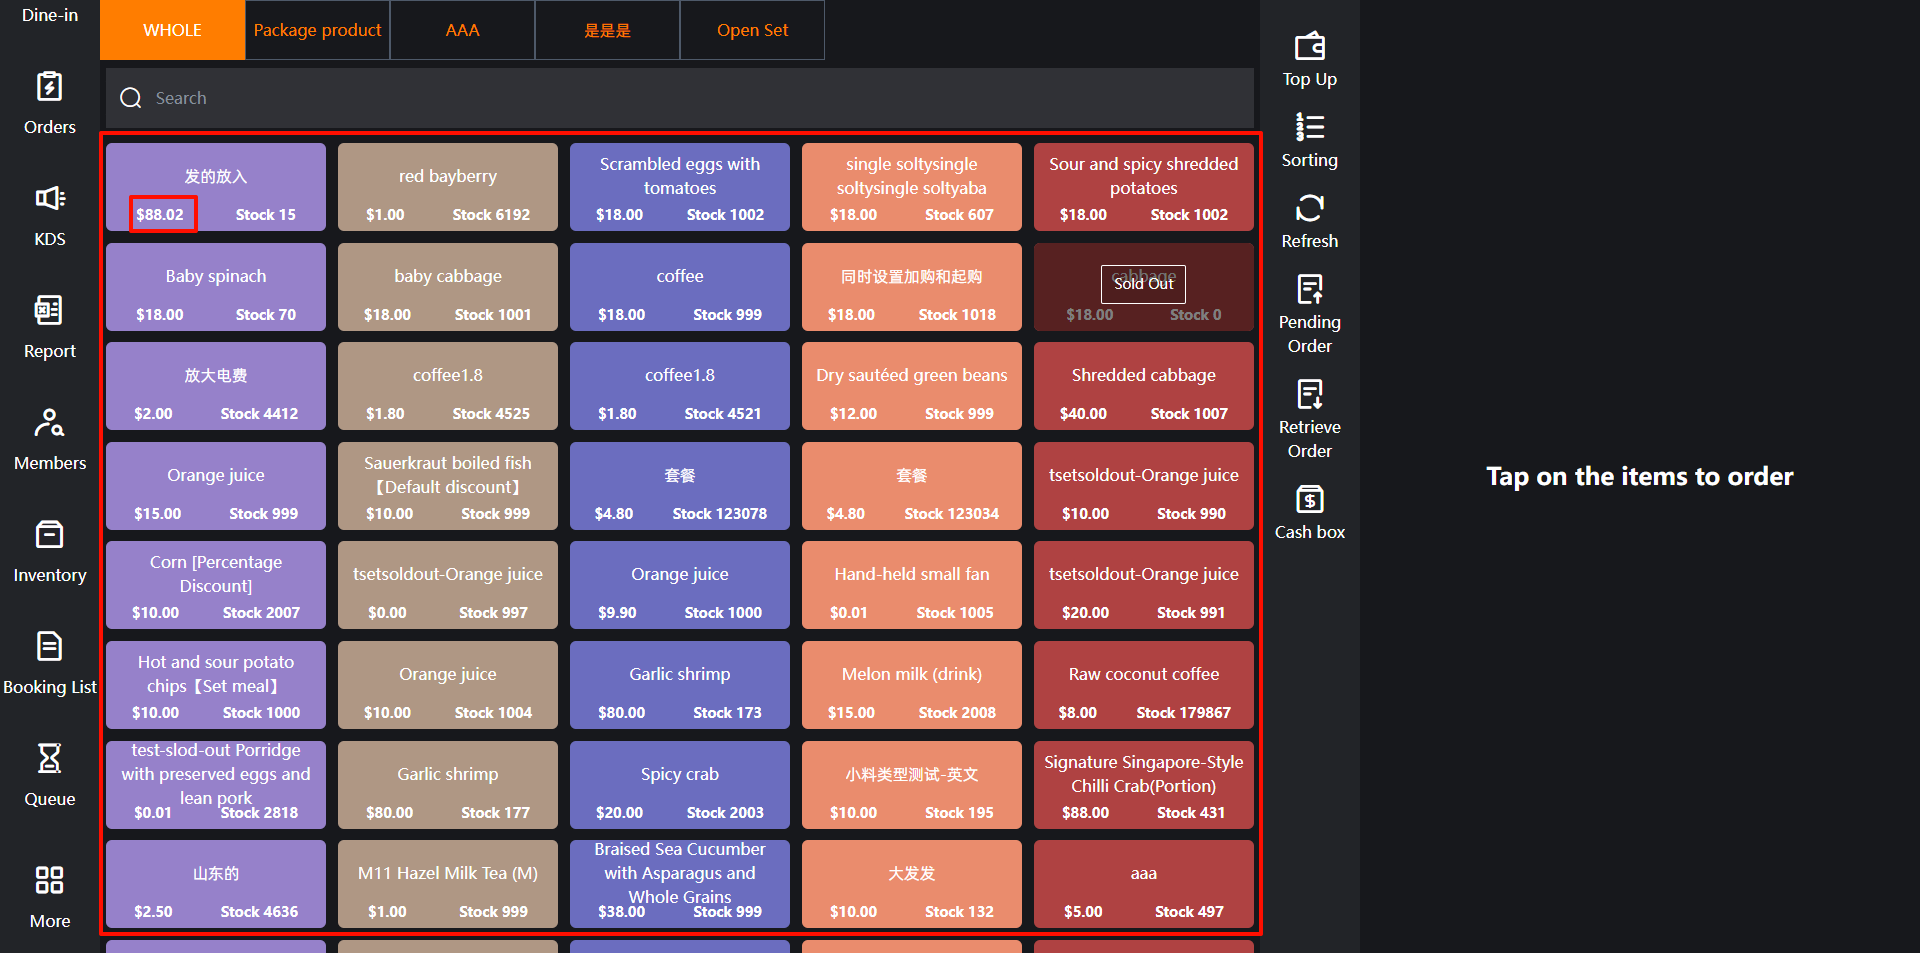Open the Queue hourglass icon
Image resolution: width=1920 pixels, height=953 pixels.
pyautogui.click(x=49, y=759)
